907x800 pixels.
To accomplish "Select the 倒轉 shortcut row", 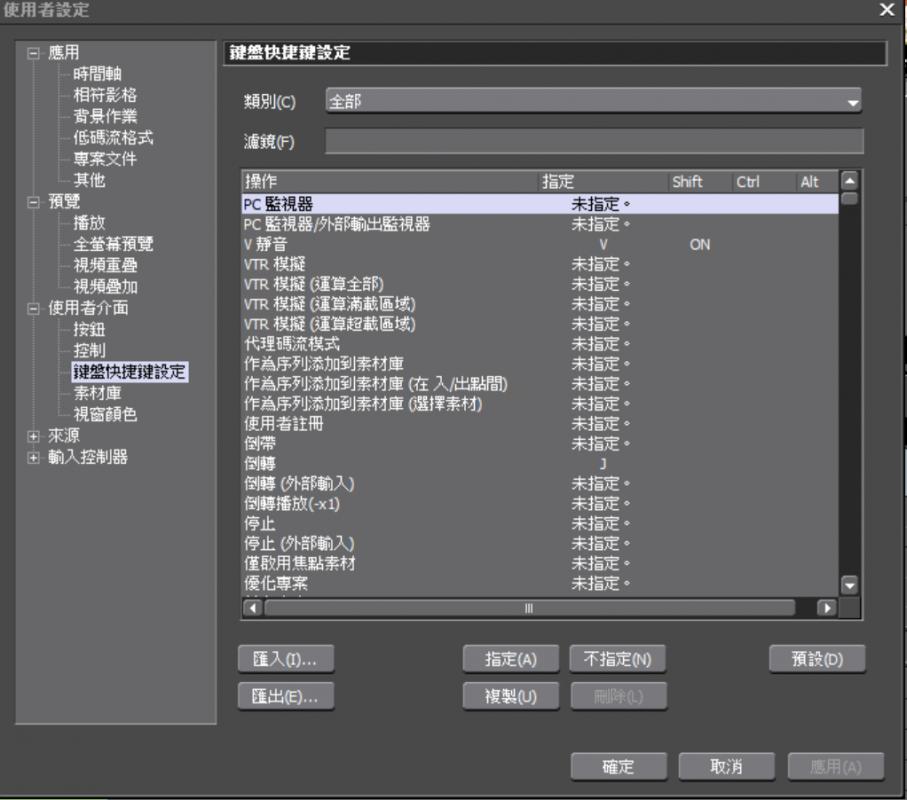I will pyautogui.click(x=258, y=464).
